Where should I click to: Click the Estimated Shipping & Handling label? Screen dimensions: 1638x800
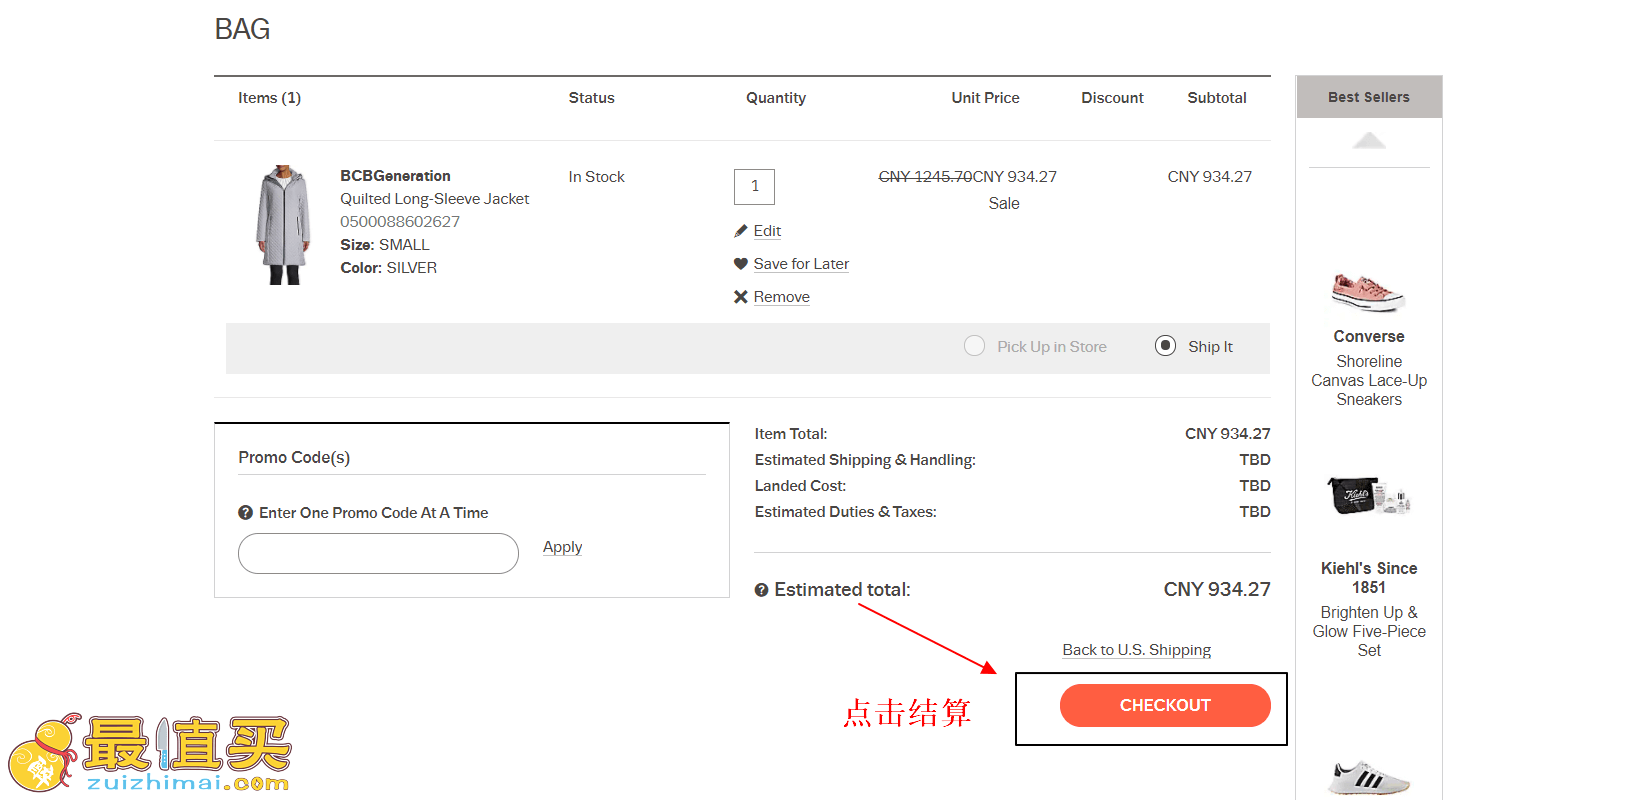tap(865, 460)
